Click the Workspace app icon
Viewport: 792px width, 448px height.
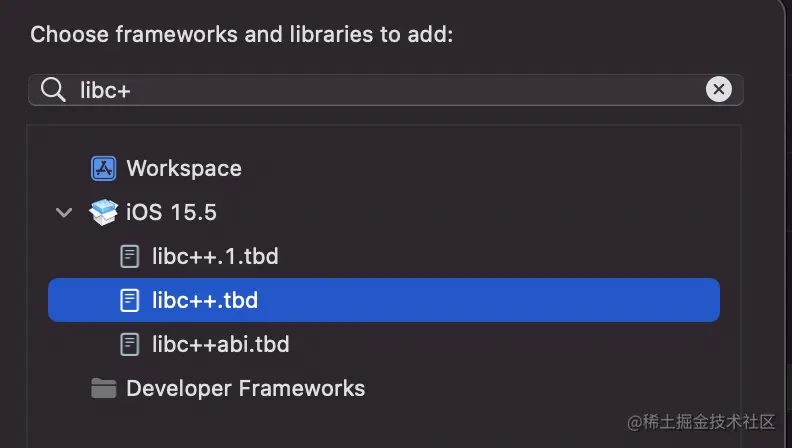click(x=104, y=168)
